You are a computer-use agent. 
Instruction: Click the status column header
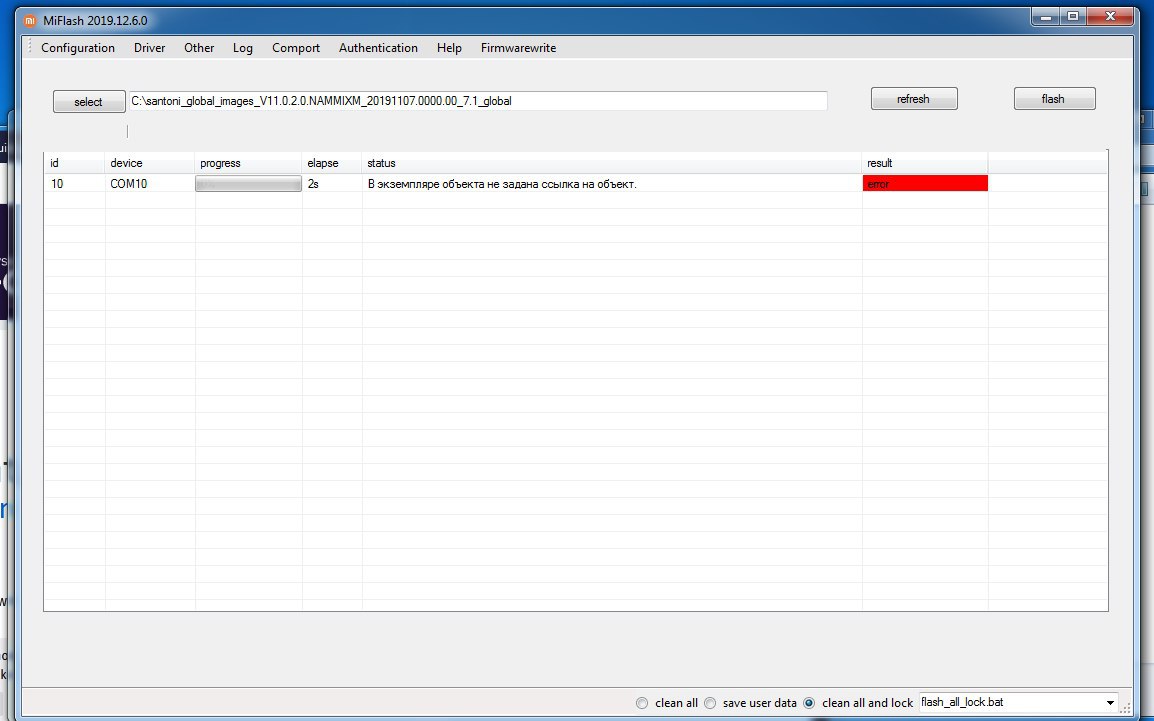click(612, 163)
